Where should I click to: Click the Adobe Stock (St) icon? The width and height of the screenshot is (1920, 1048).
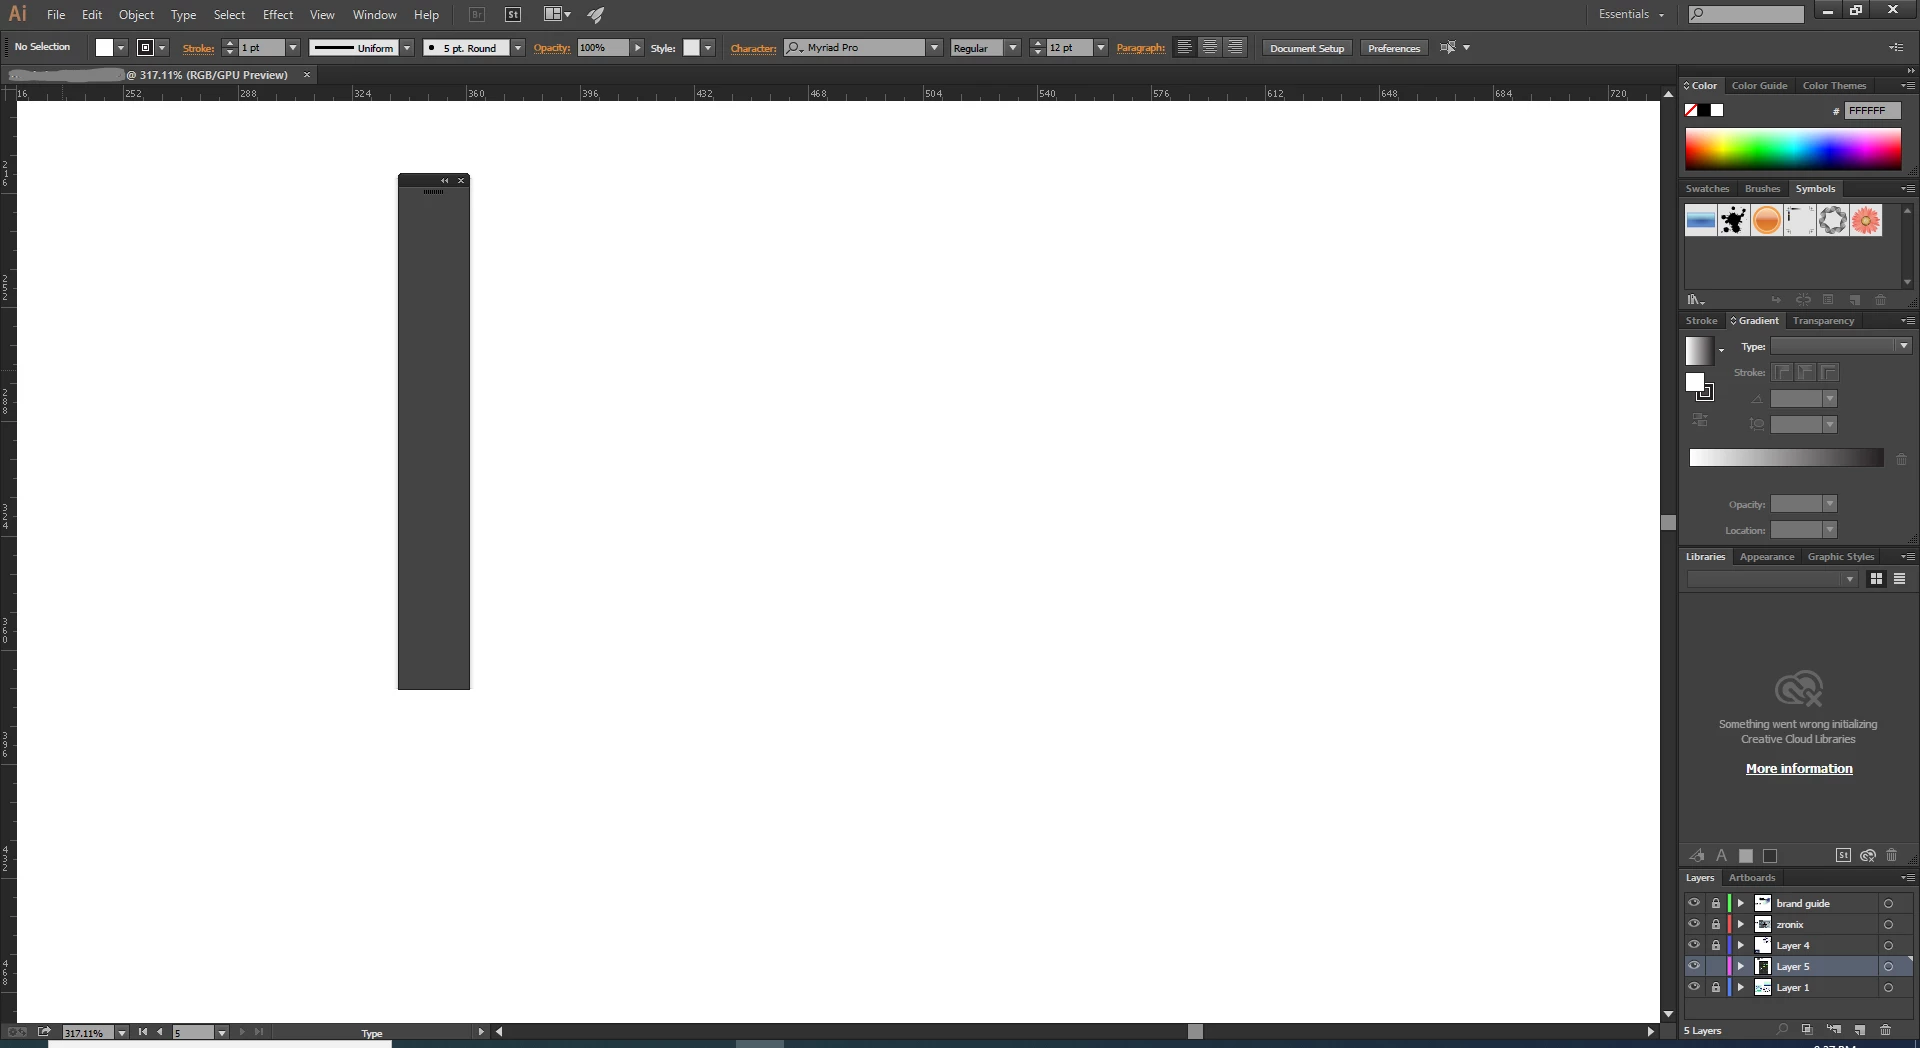(513, 15)
